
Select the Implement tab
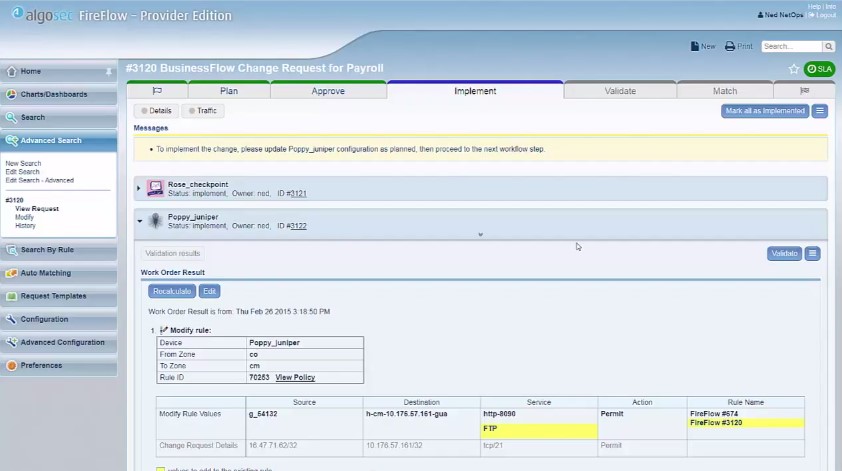coord(475,91)
